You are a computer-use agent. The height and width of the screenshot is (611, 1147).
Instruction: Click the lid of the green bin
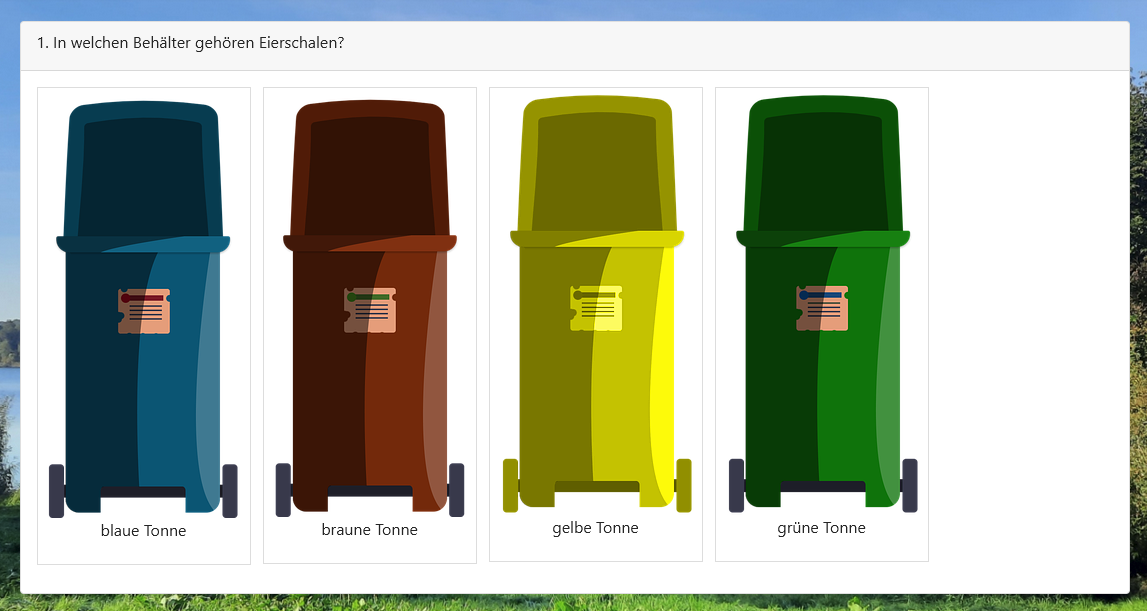[x=822, y=167]
